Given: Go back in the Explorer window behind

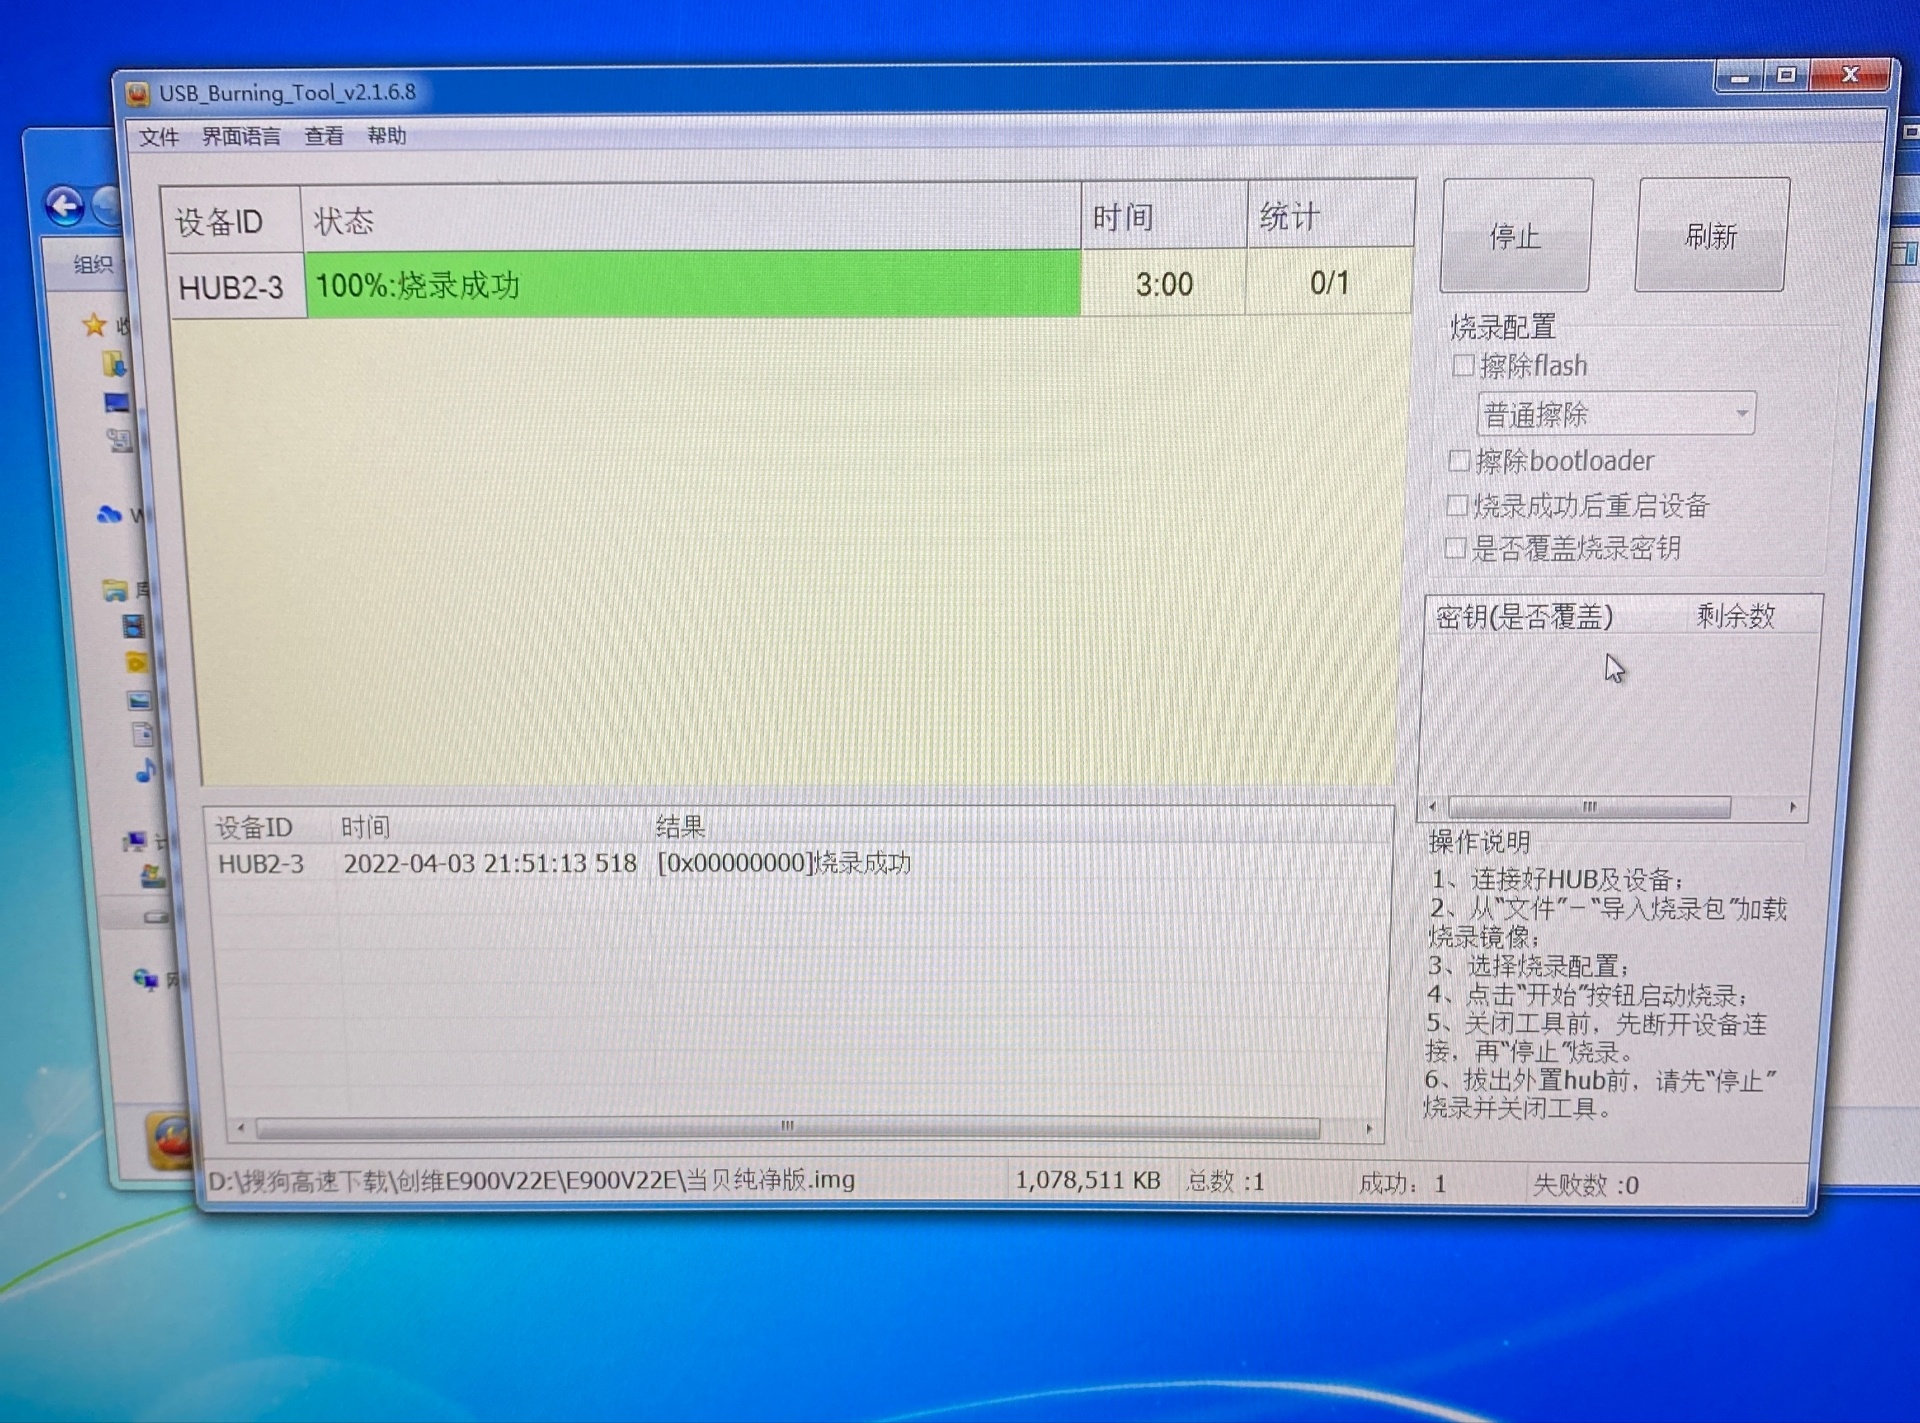Looking at the screenshot, I should point(65,207).
